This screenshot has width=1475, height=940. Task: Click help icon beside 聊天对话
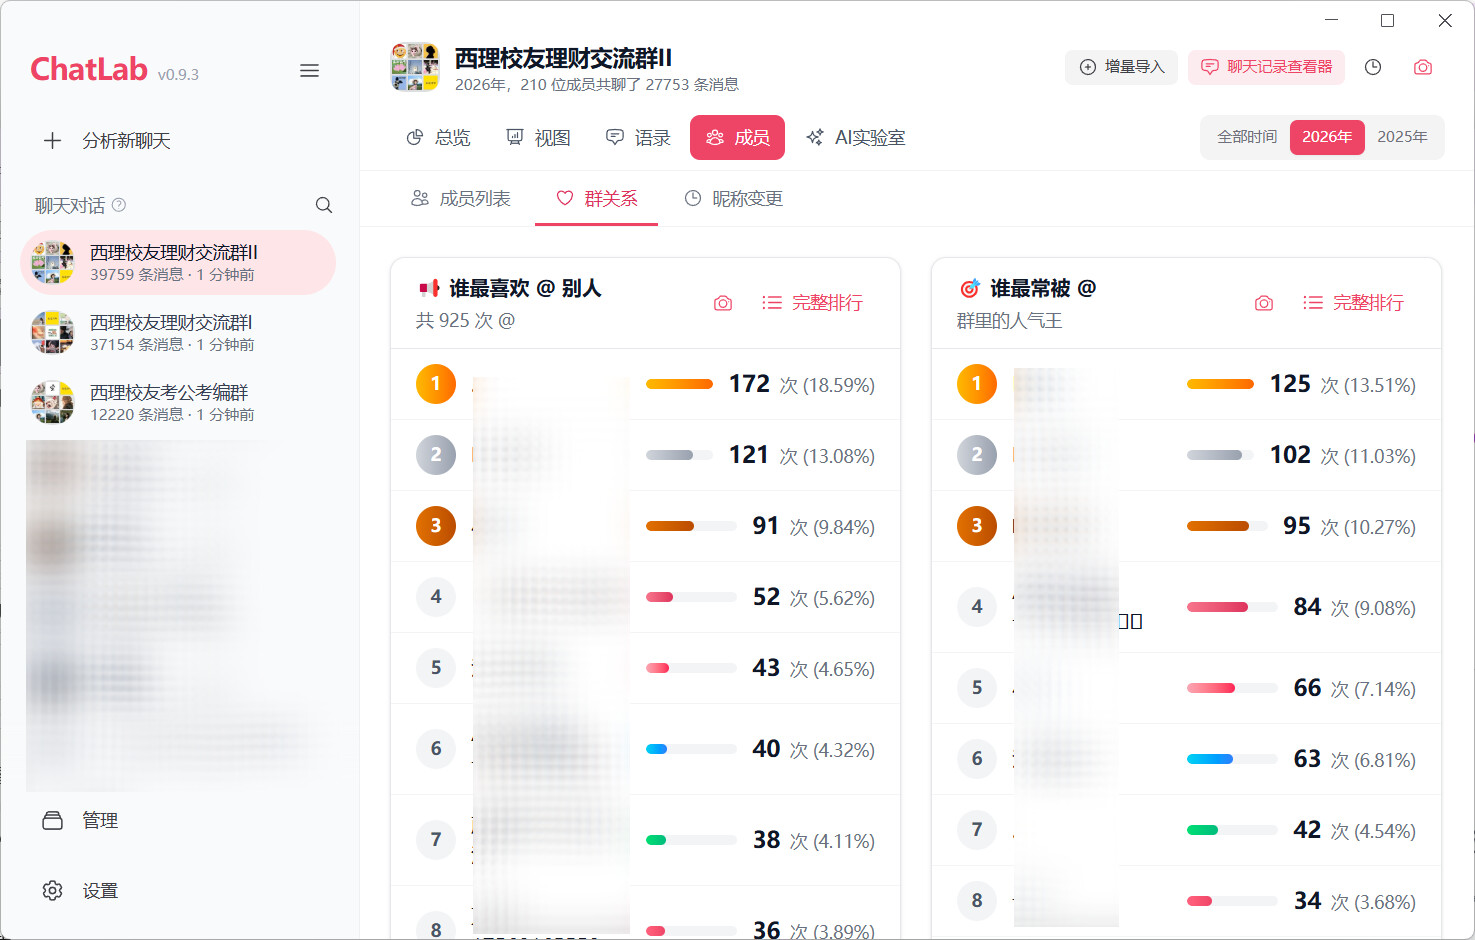coord(119,205)
